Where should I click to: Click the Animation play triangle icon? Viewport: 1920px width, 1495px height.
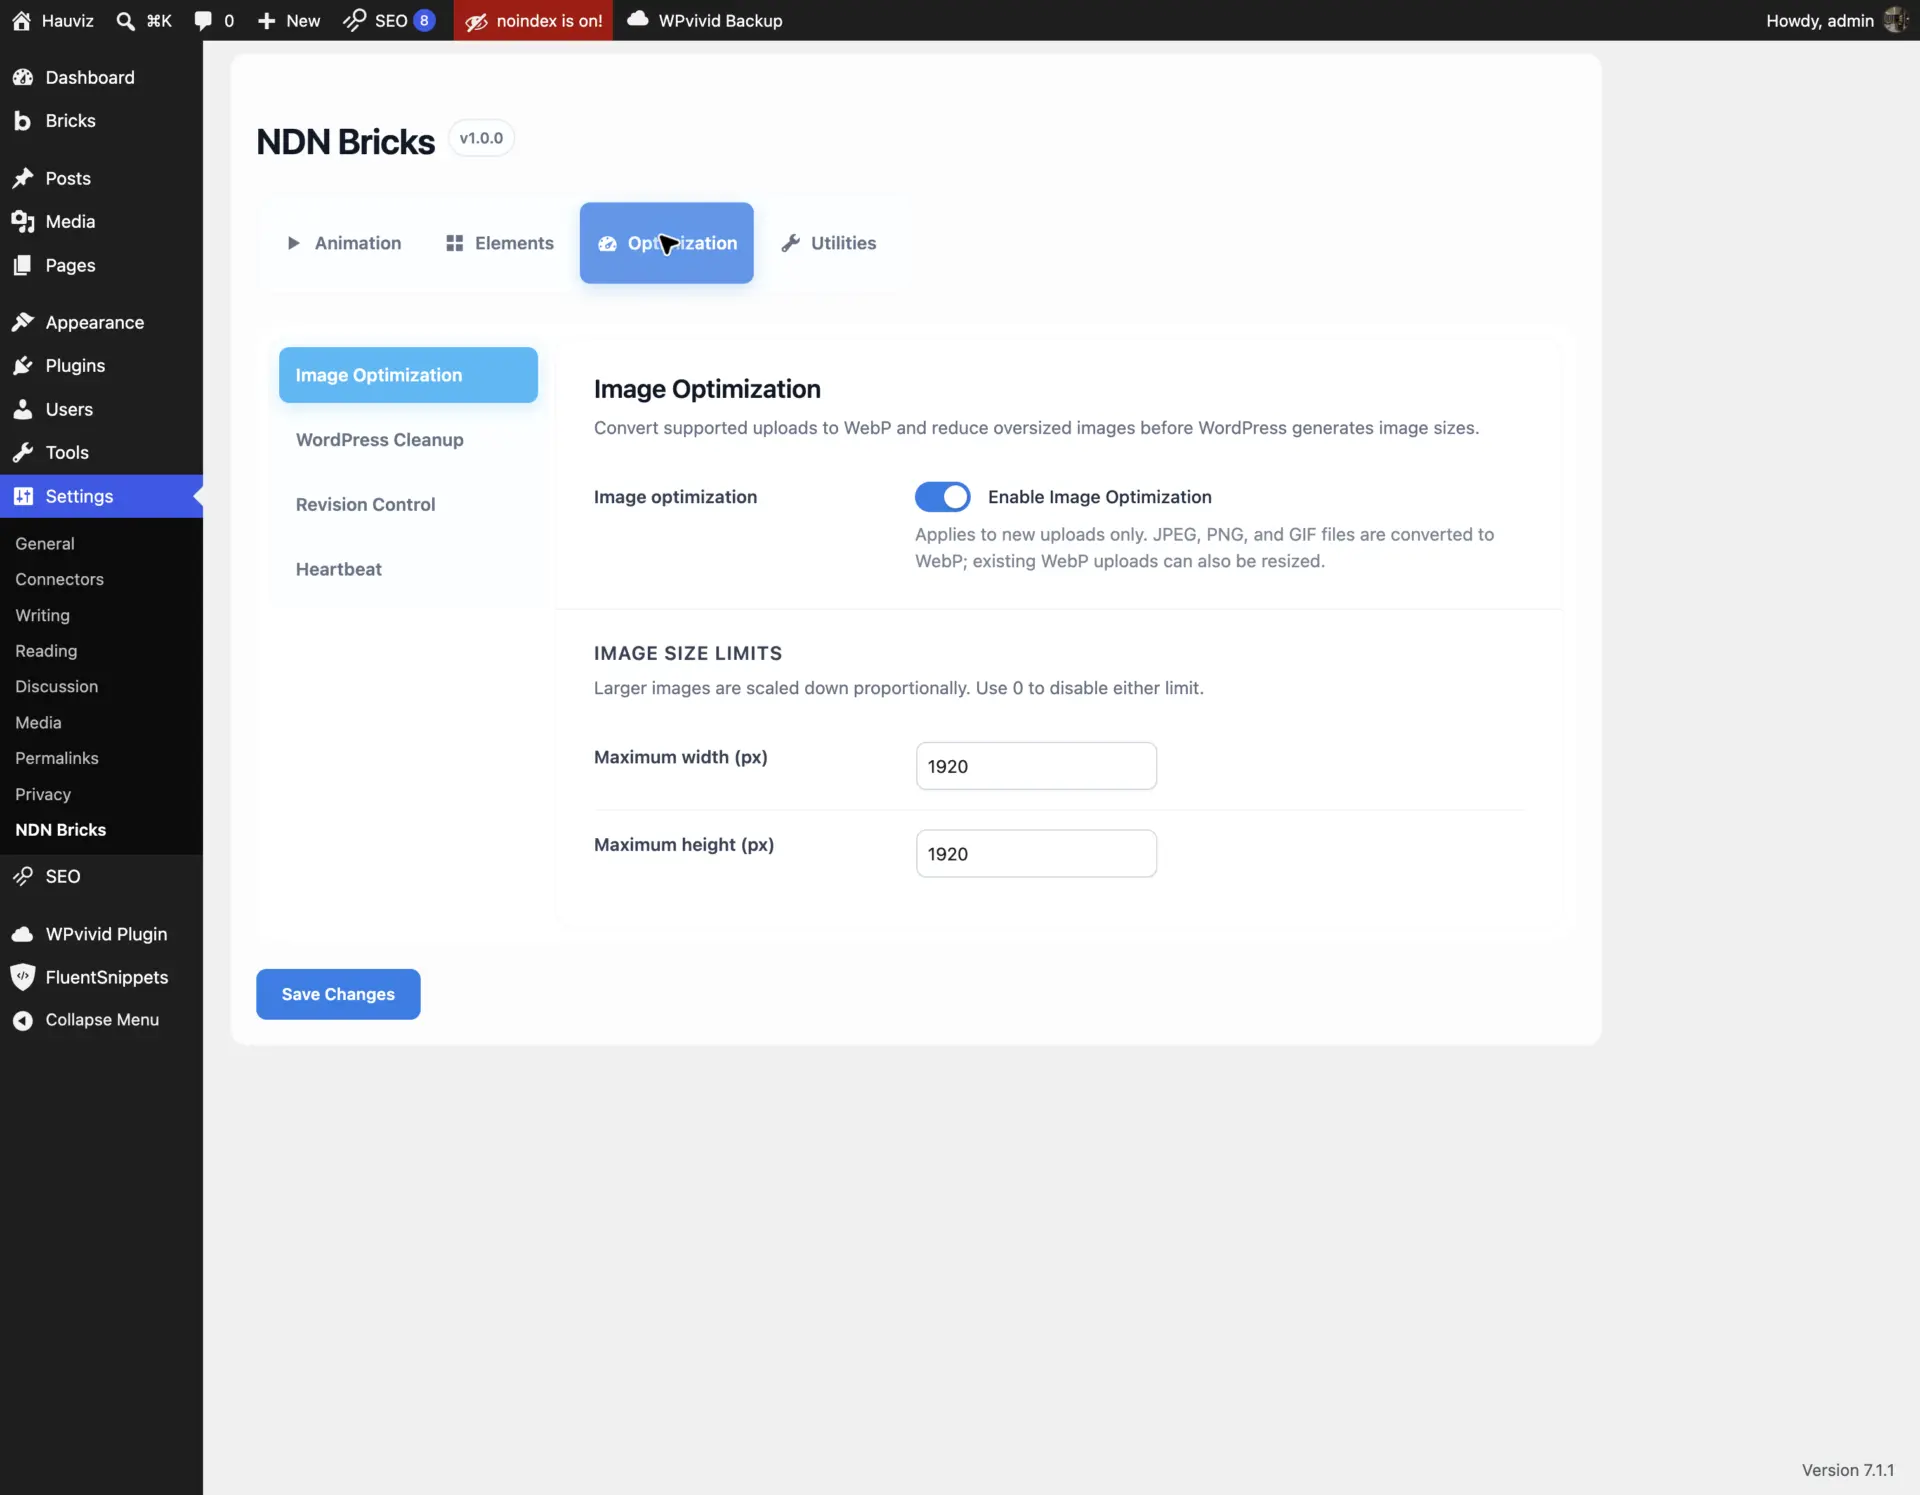pos(293,243)
